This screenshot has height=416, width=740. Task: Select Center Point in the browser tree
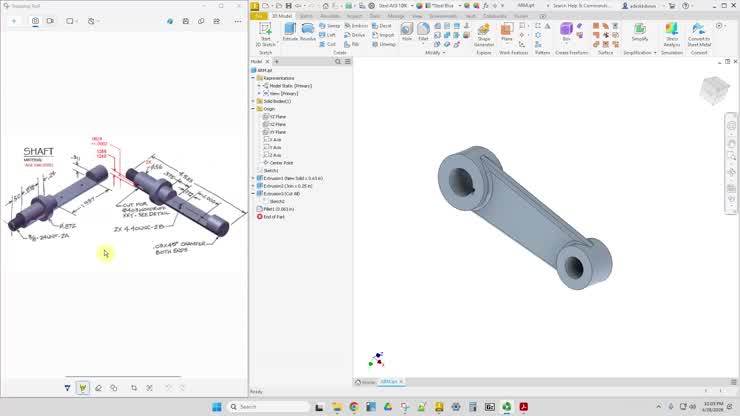point(278,162)
